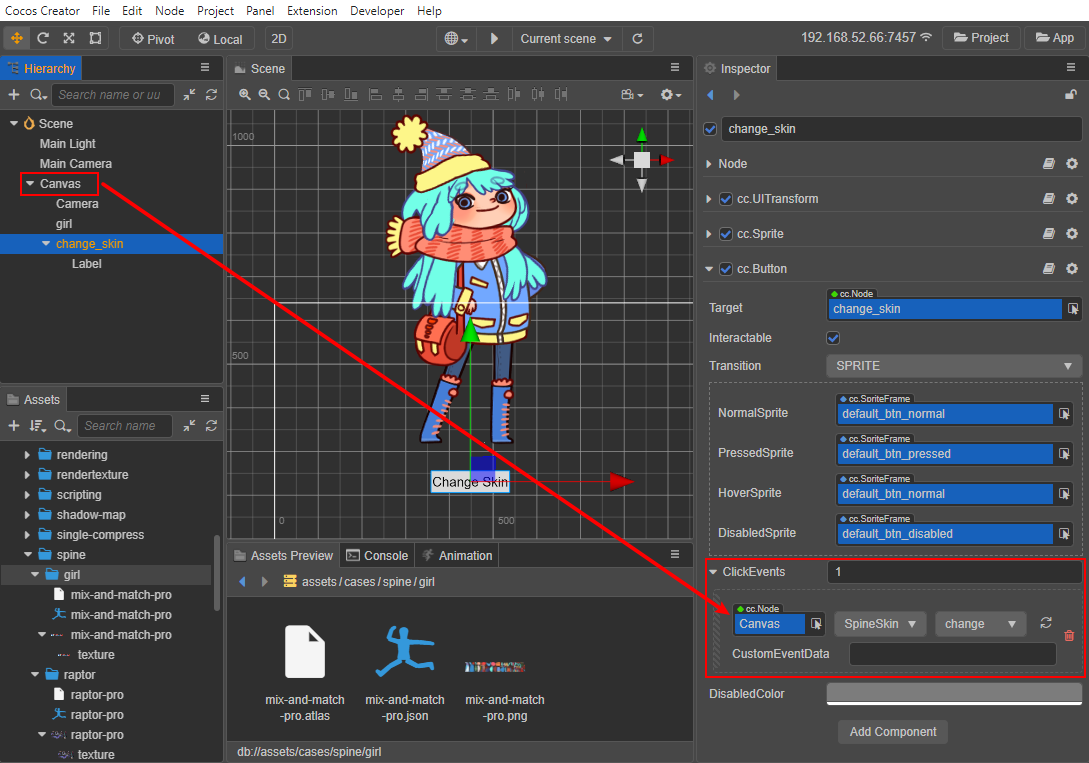Select the Rotate transform tool
This screenshot has width=1089, height=763.
43,38
